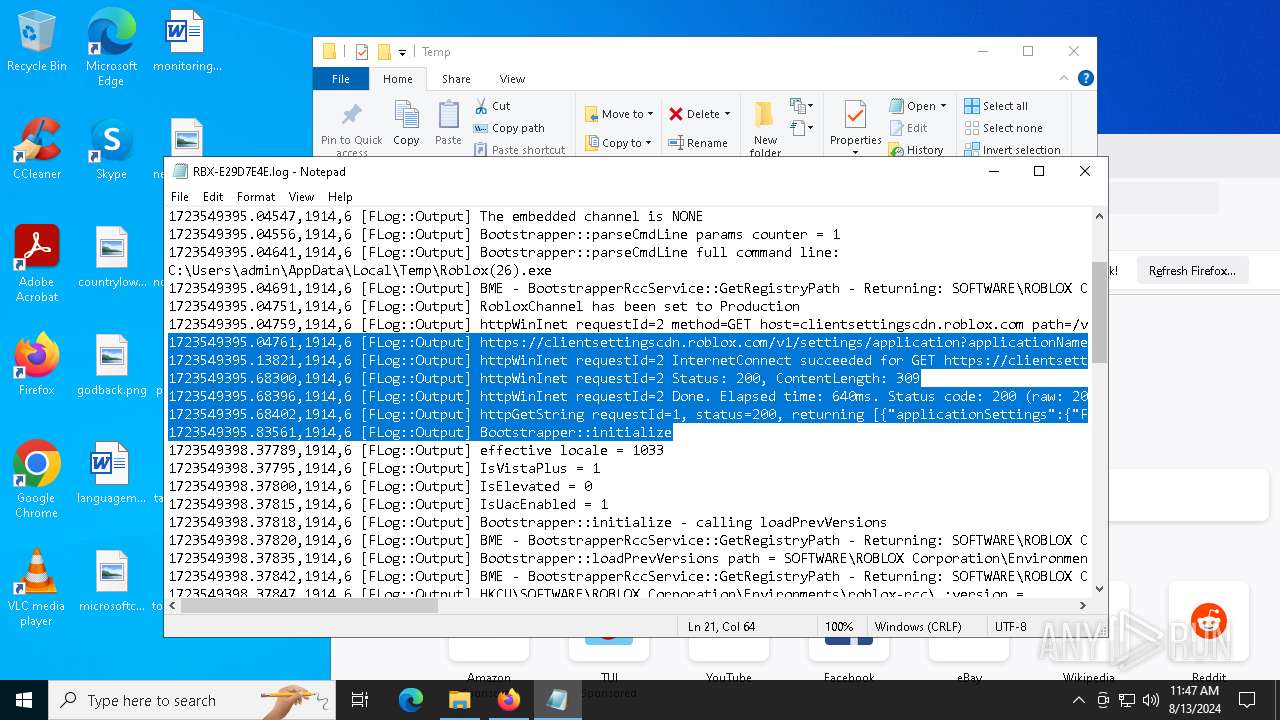Image resolution: width=1280 pixels, height=720 pixels.
Task: Click Select none in the ribbon
Action: point(1003,128)
